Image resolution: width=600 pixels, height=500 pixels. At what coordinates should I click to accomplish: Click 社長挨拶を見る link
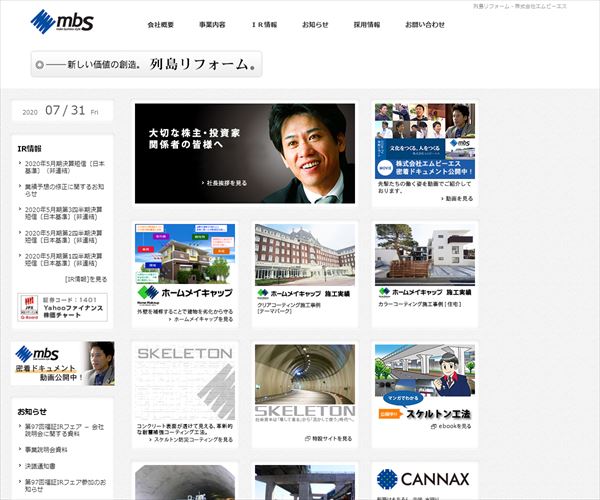225,183
